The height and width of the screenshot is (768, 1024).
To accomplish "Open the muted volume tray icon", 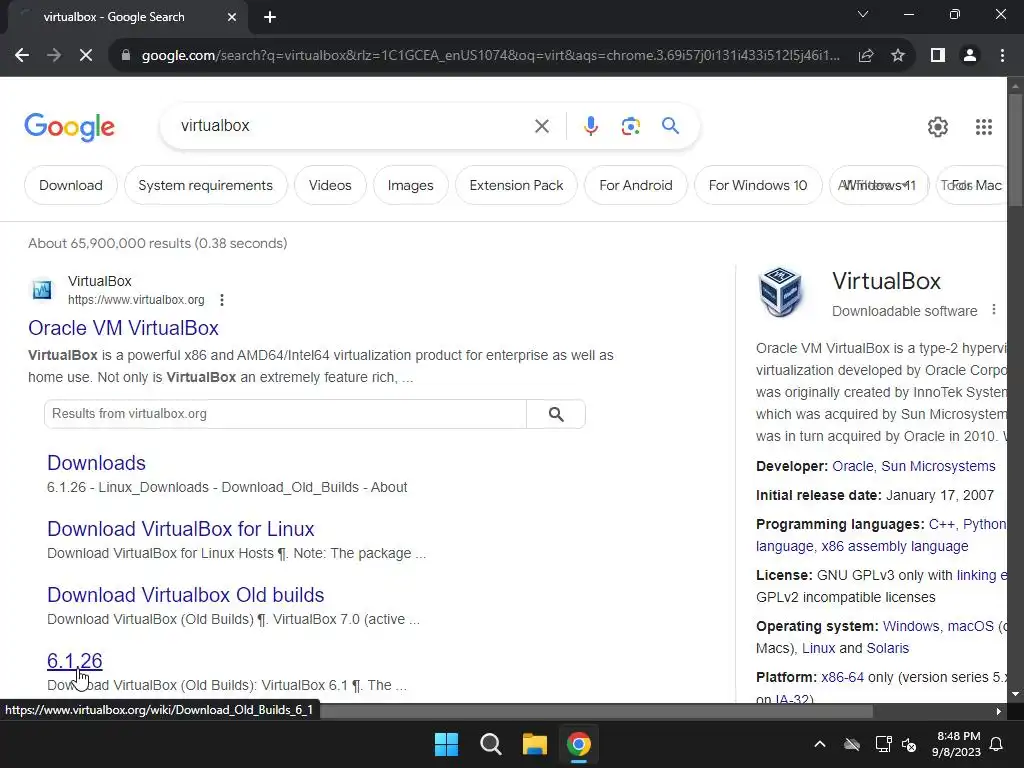I will 909,744.
